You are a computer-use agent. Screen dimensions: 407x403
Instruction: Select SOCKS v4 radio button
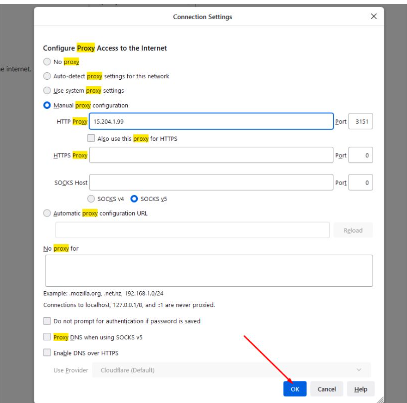click(91, 199)
